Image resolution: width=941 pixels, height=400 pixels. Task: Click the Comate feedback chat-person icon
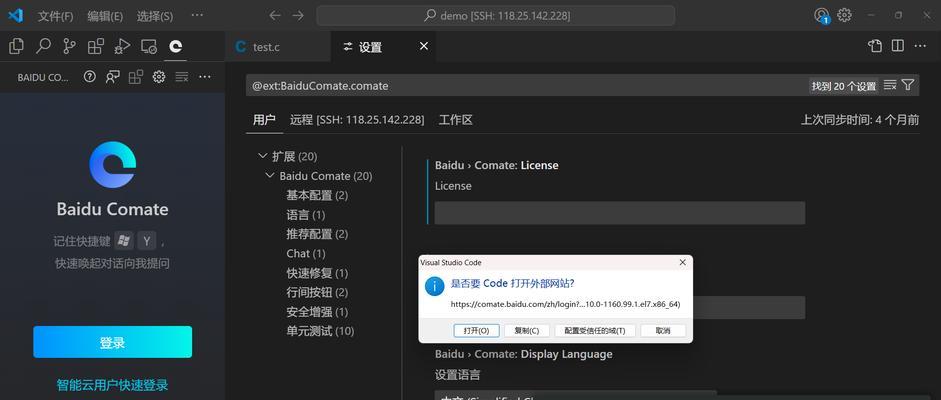coord(112,76)
